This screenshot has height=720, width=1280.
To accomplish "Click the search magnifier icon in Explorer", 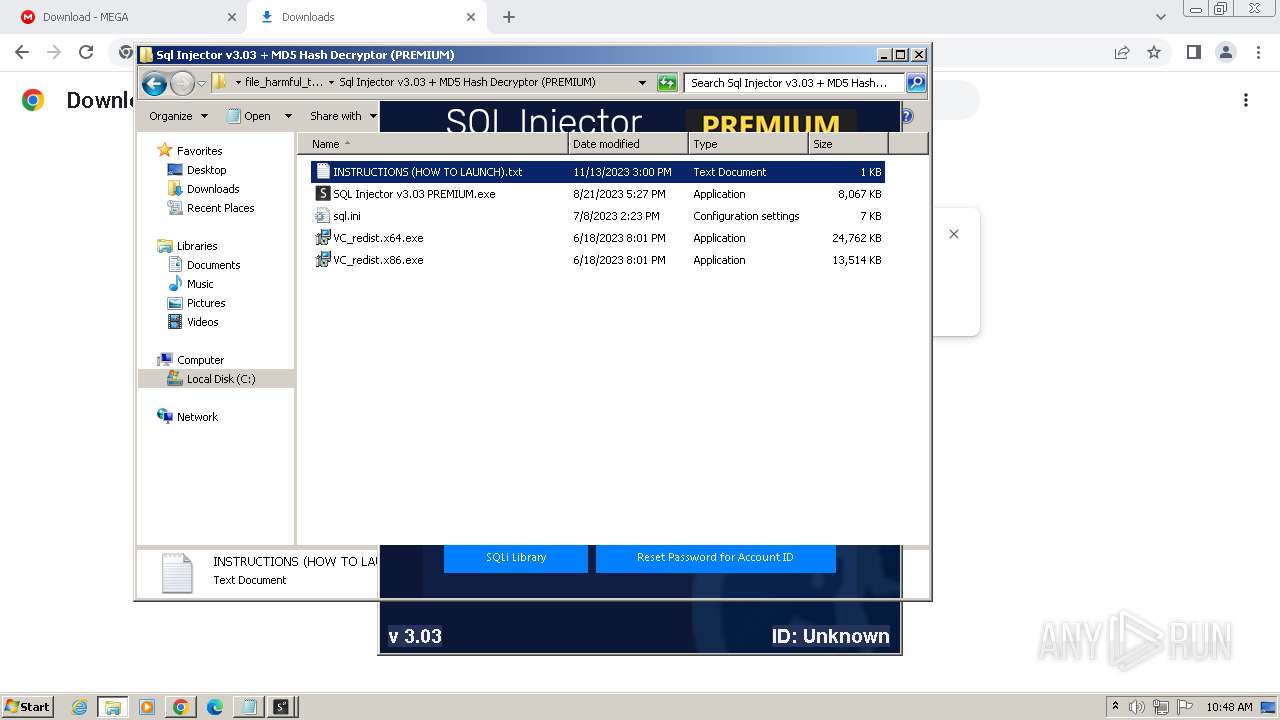I will pos(915,83).
